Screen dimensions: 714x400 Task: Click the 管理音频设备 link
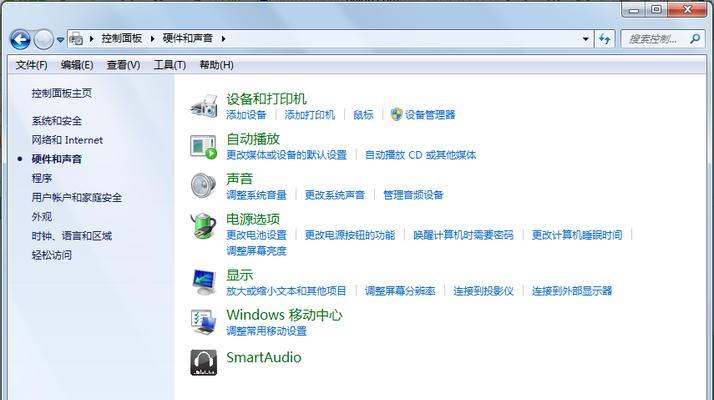point(413,195)
